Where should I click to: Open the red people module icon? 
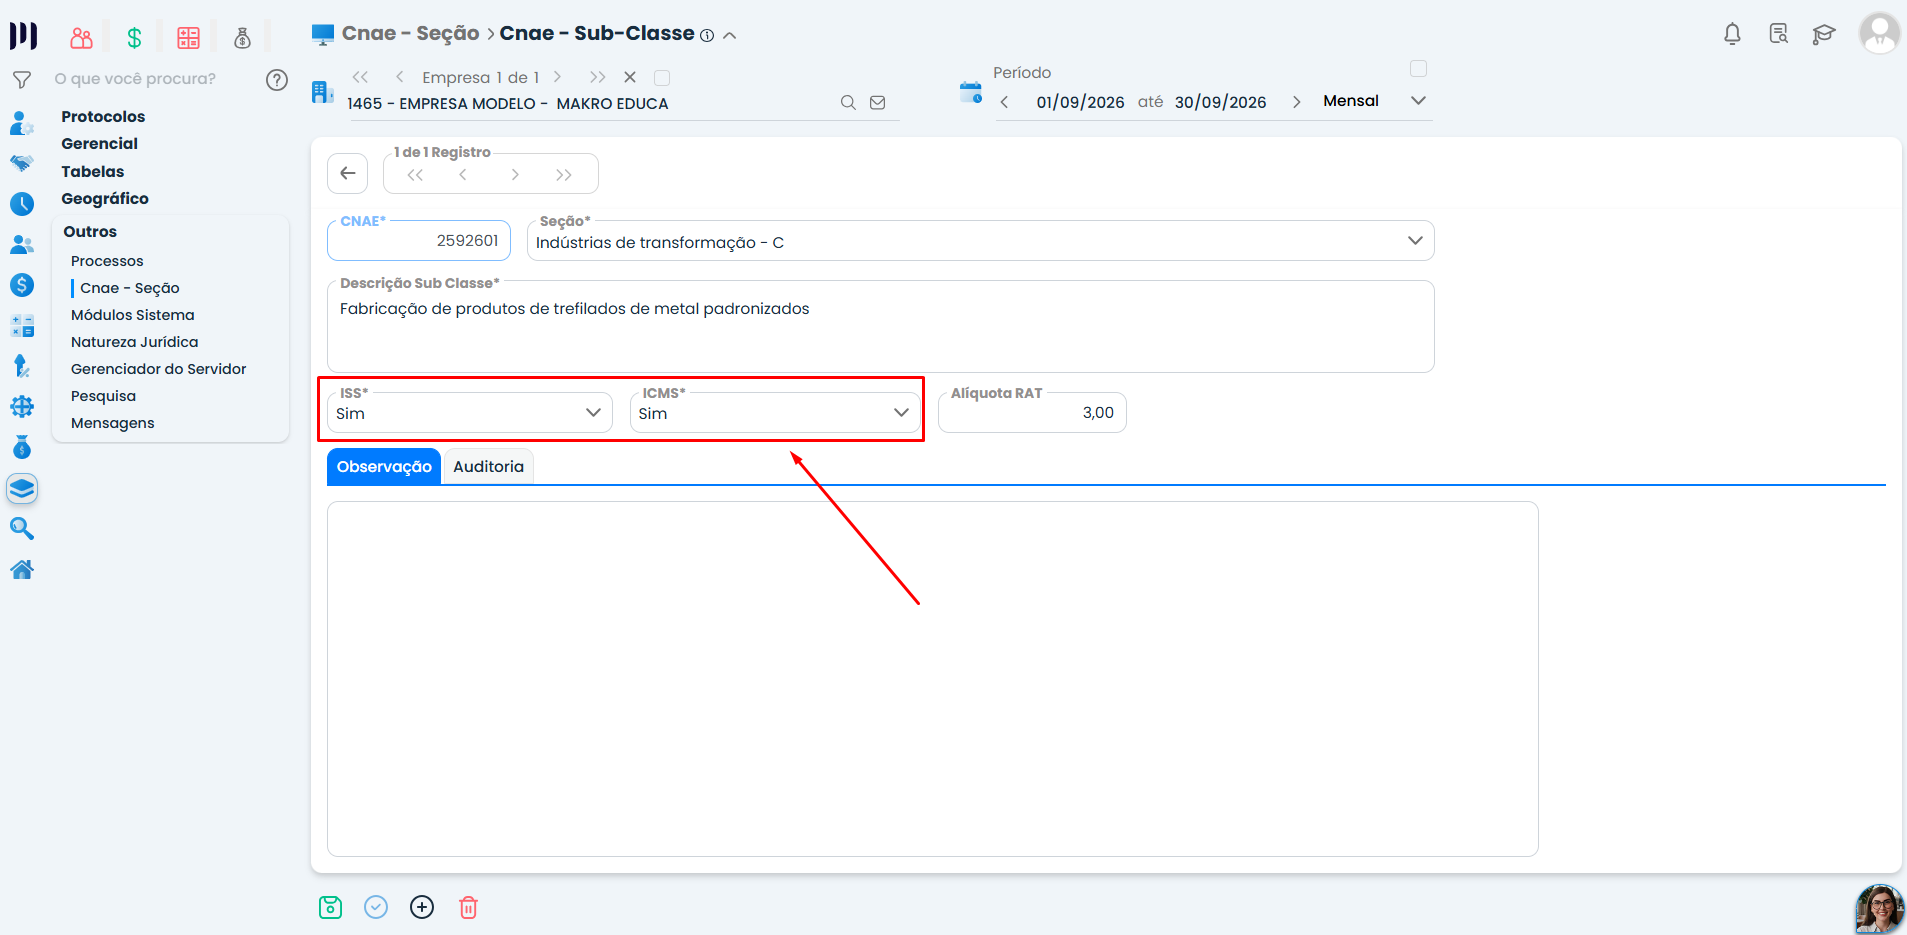point(81,38)
